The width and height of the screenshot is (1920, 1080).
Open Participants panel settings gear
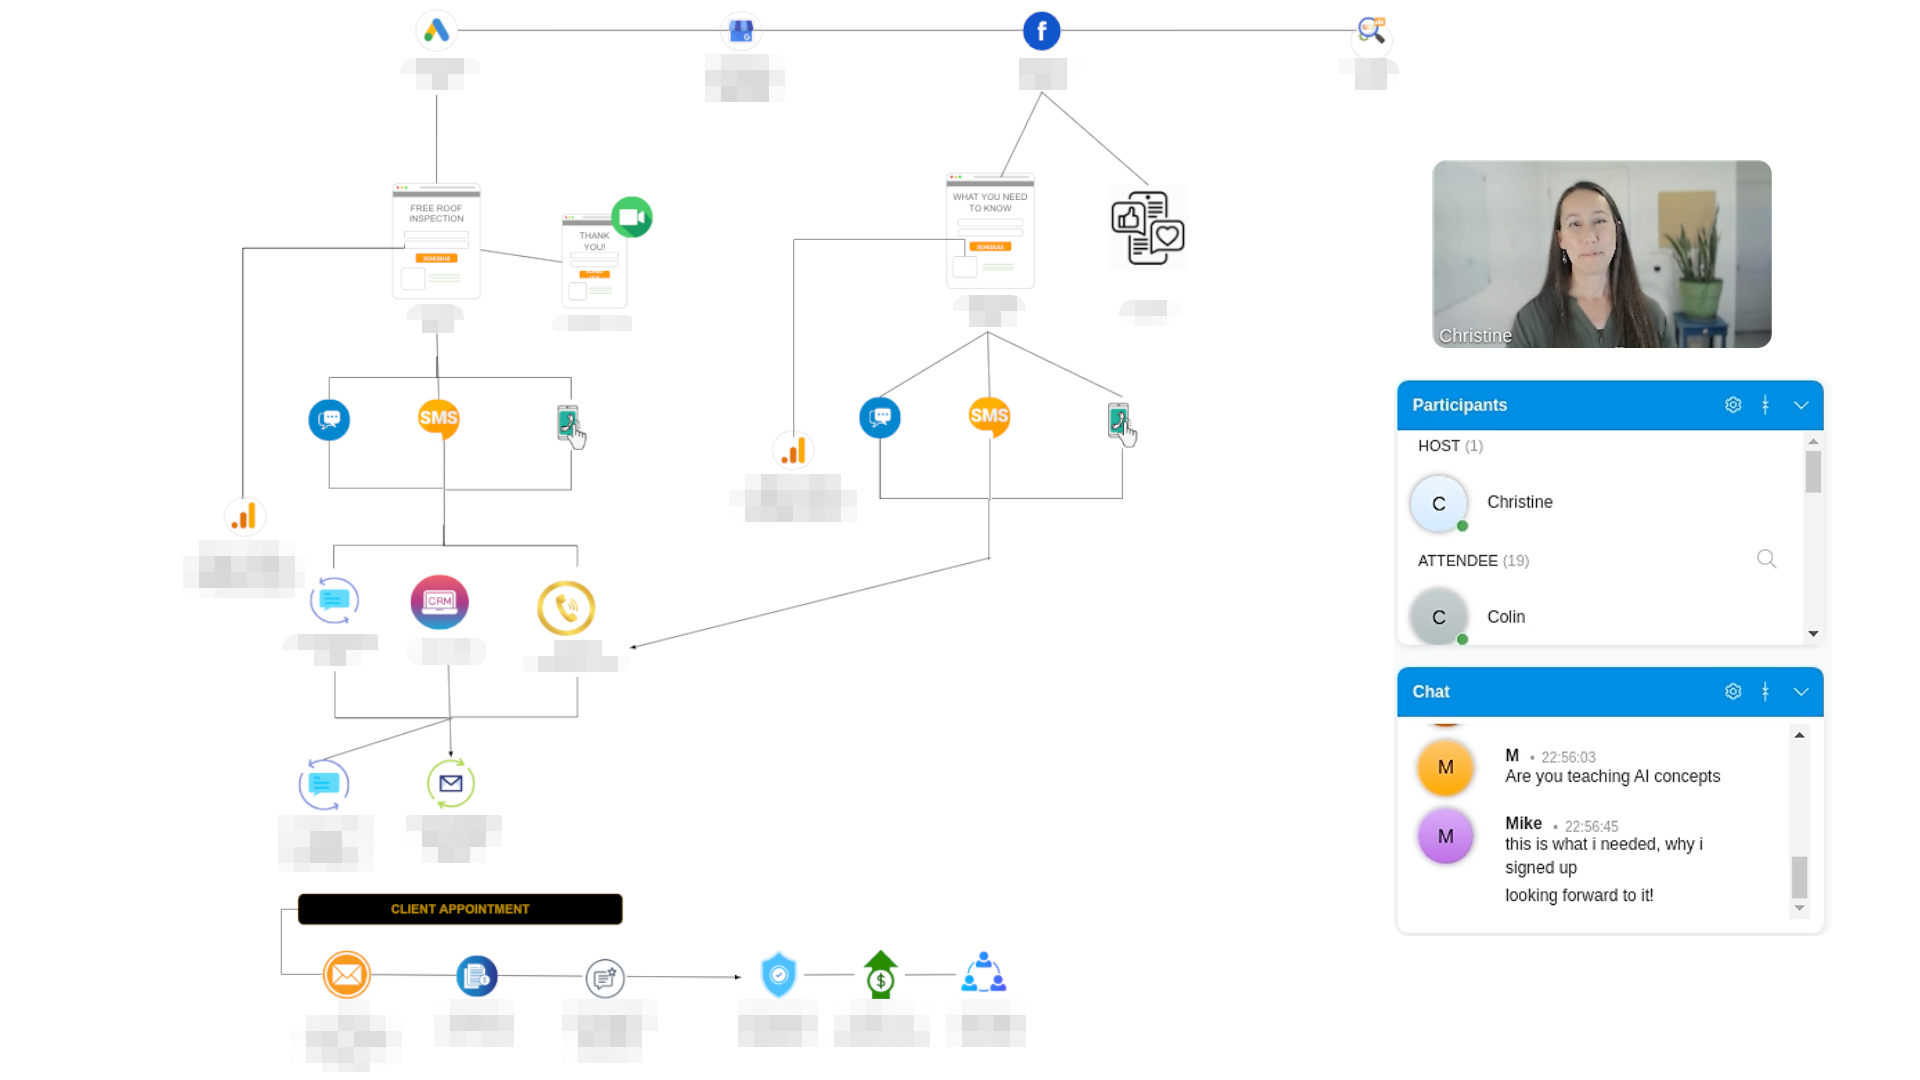(1733, 405)
